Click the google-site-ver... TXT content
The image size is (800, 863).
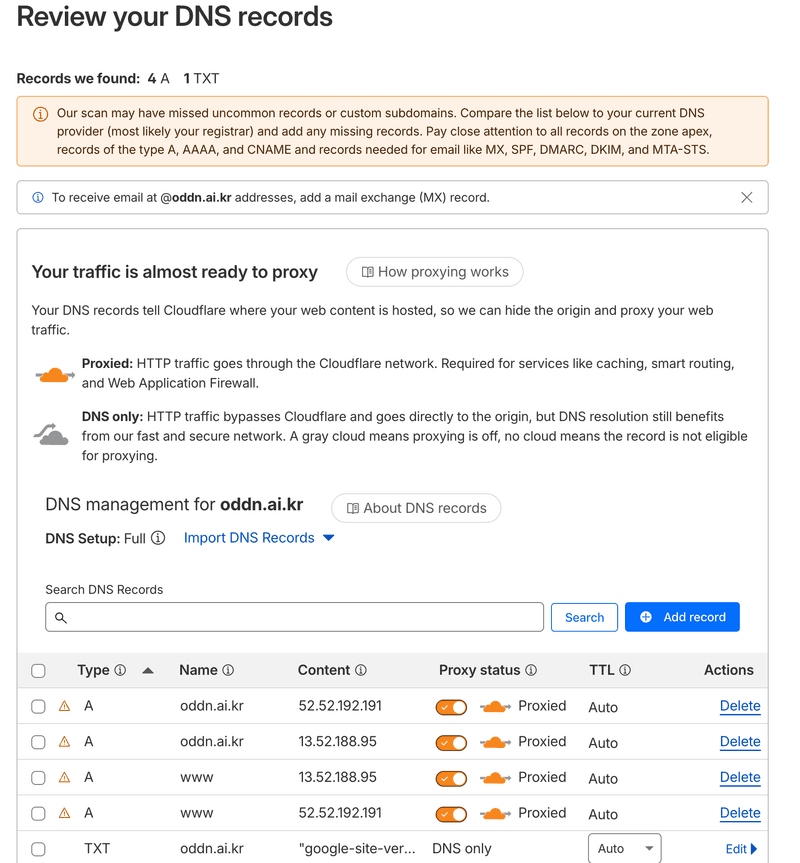tap(357, 849)
